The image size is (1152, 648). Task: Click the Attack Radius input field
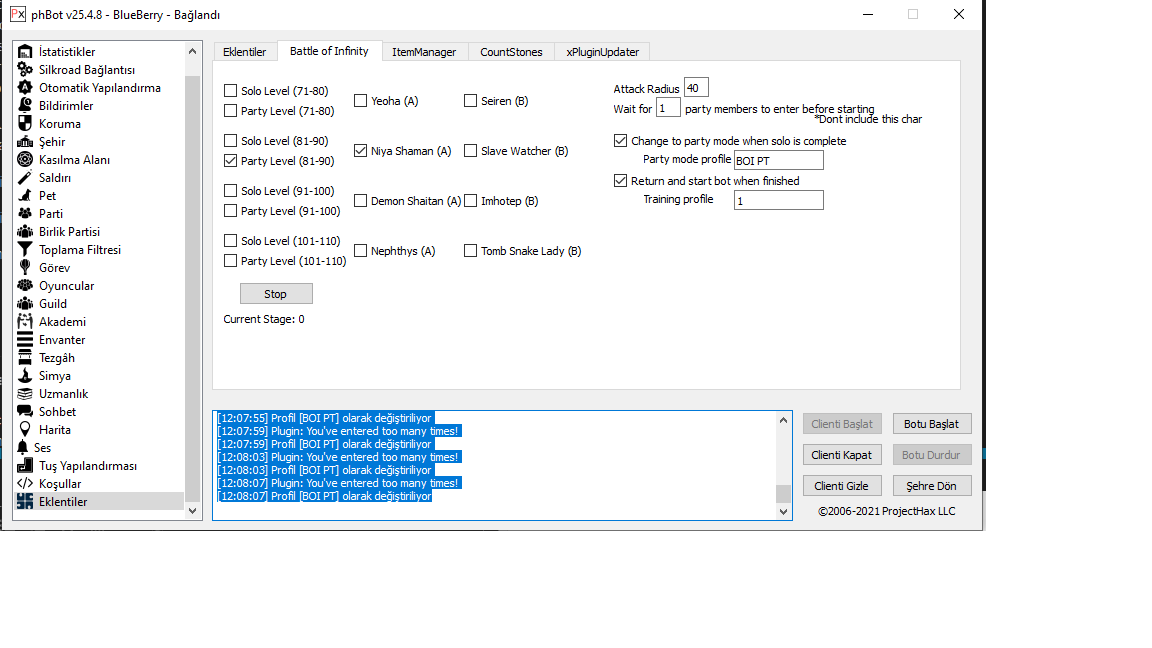tap(696, 88)
